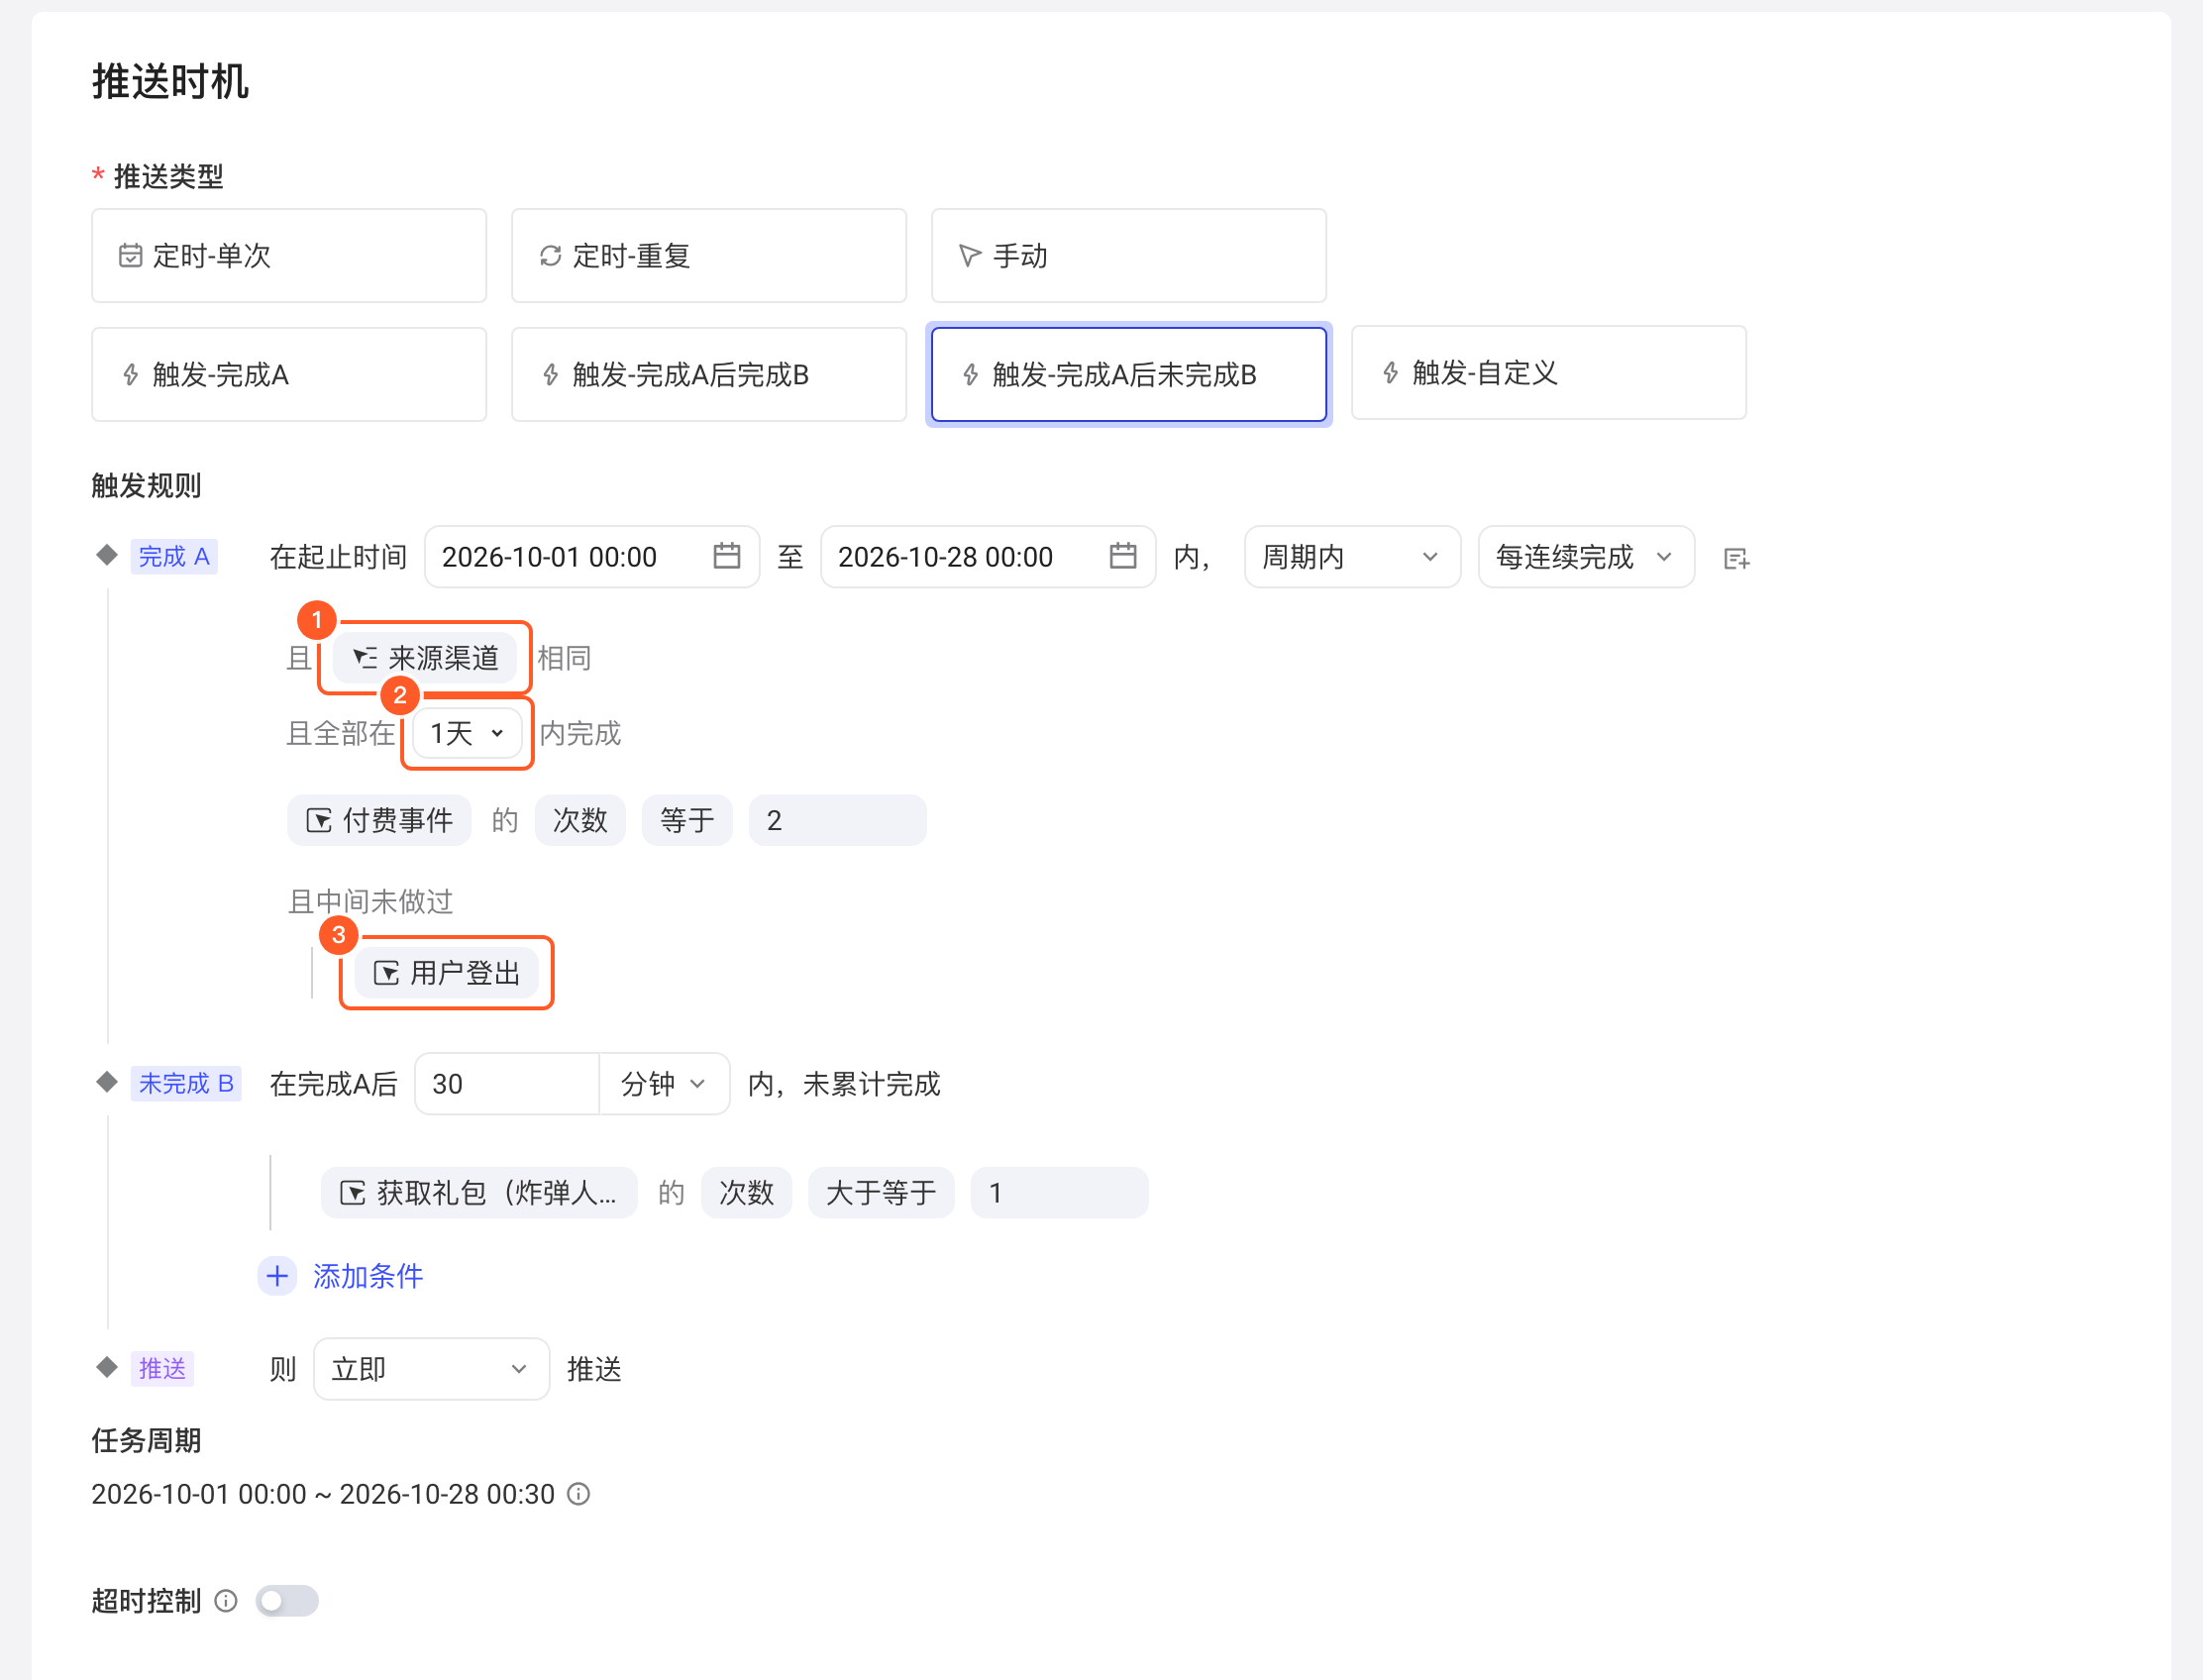The image size is (2203, 1680).
Task: Click the 大于等于 operator selector
Action: click(881, 1193)
